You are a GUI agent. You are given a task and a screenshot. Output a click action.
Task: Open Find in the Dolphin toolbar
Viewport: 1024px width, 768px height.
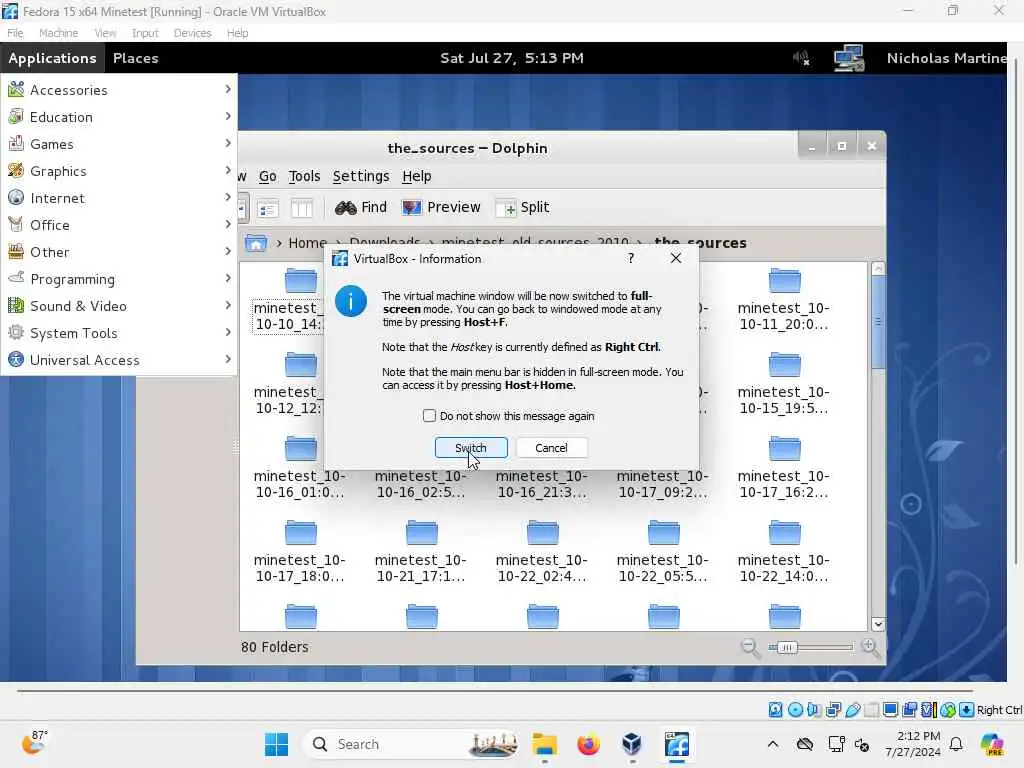pos(360,208)
